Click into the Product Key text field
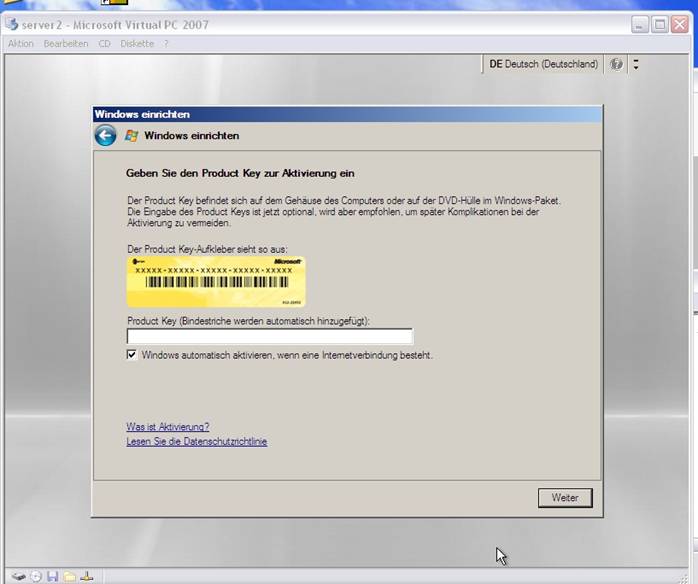 (269, 336)
